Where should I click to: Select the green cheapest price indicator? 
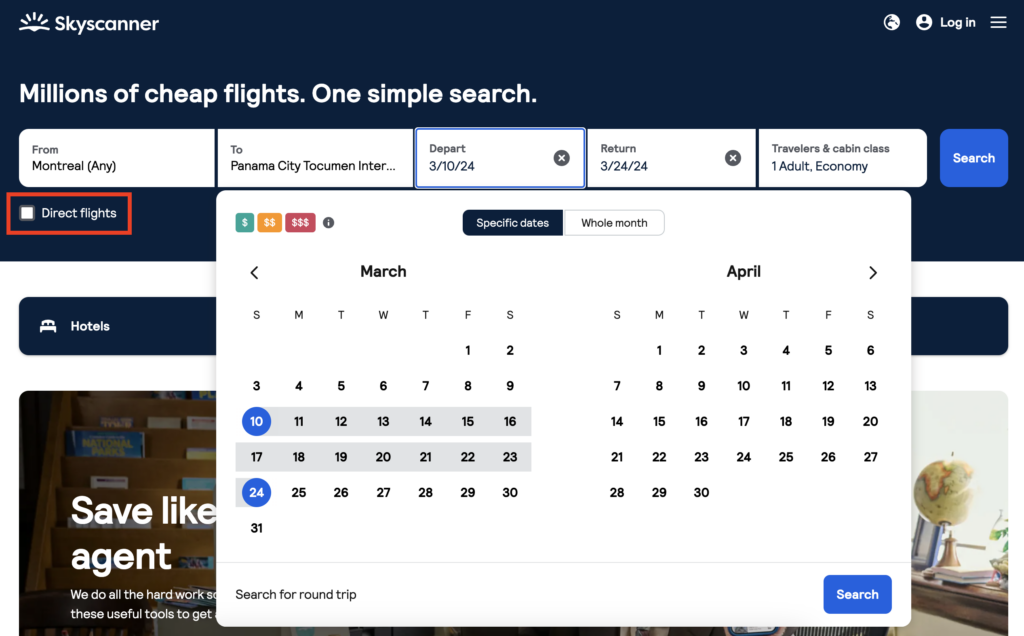(244, 223)
